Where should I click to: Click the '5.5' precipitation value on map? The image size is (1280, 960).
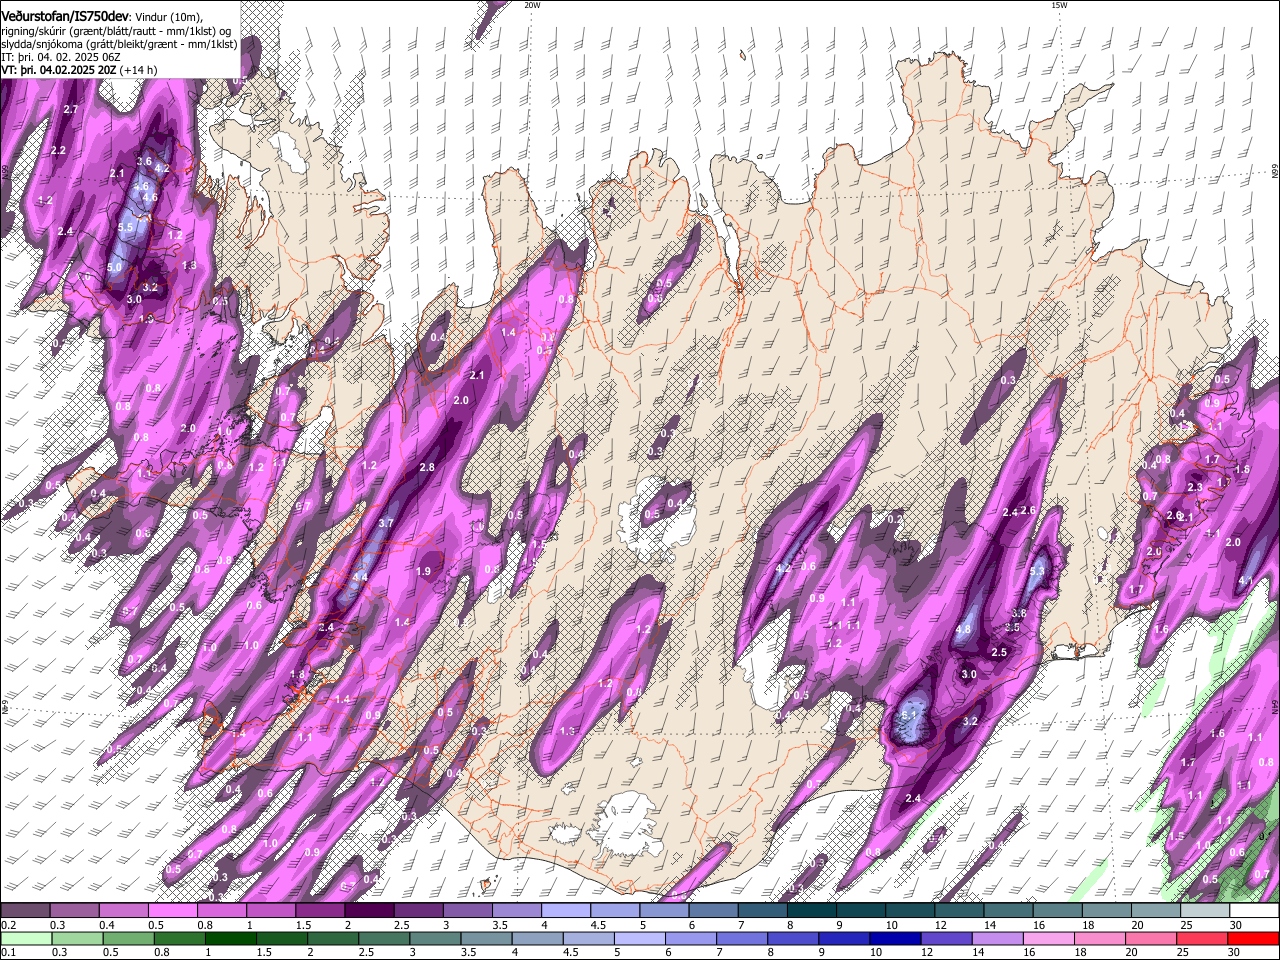tap(126, 228)
